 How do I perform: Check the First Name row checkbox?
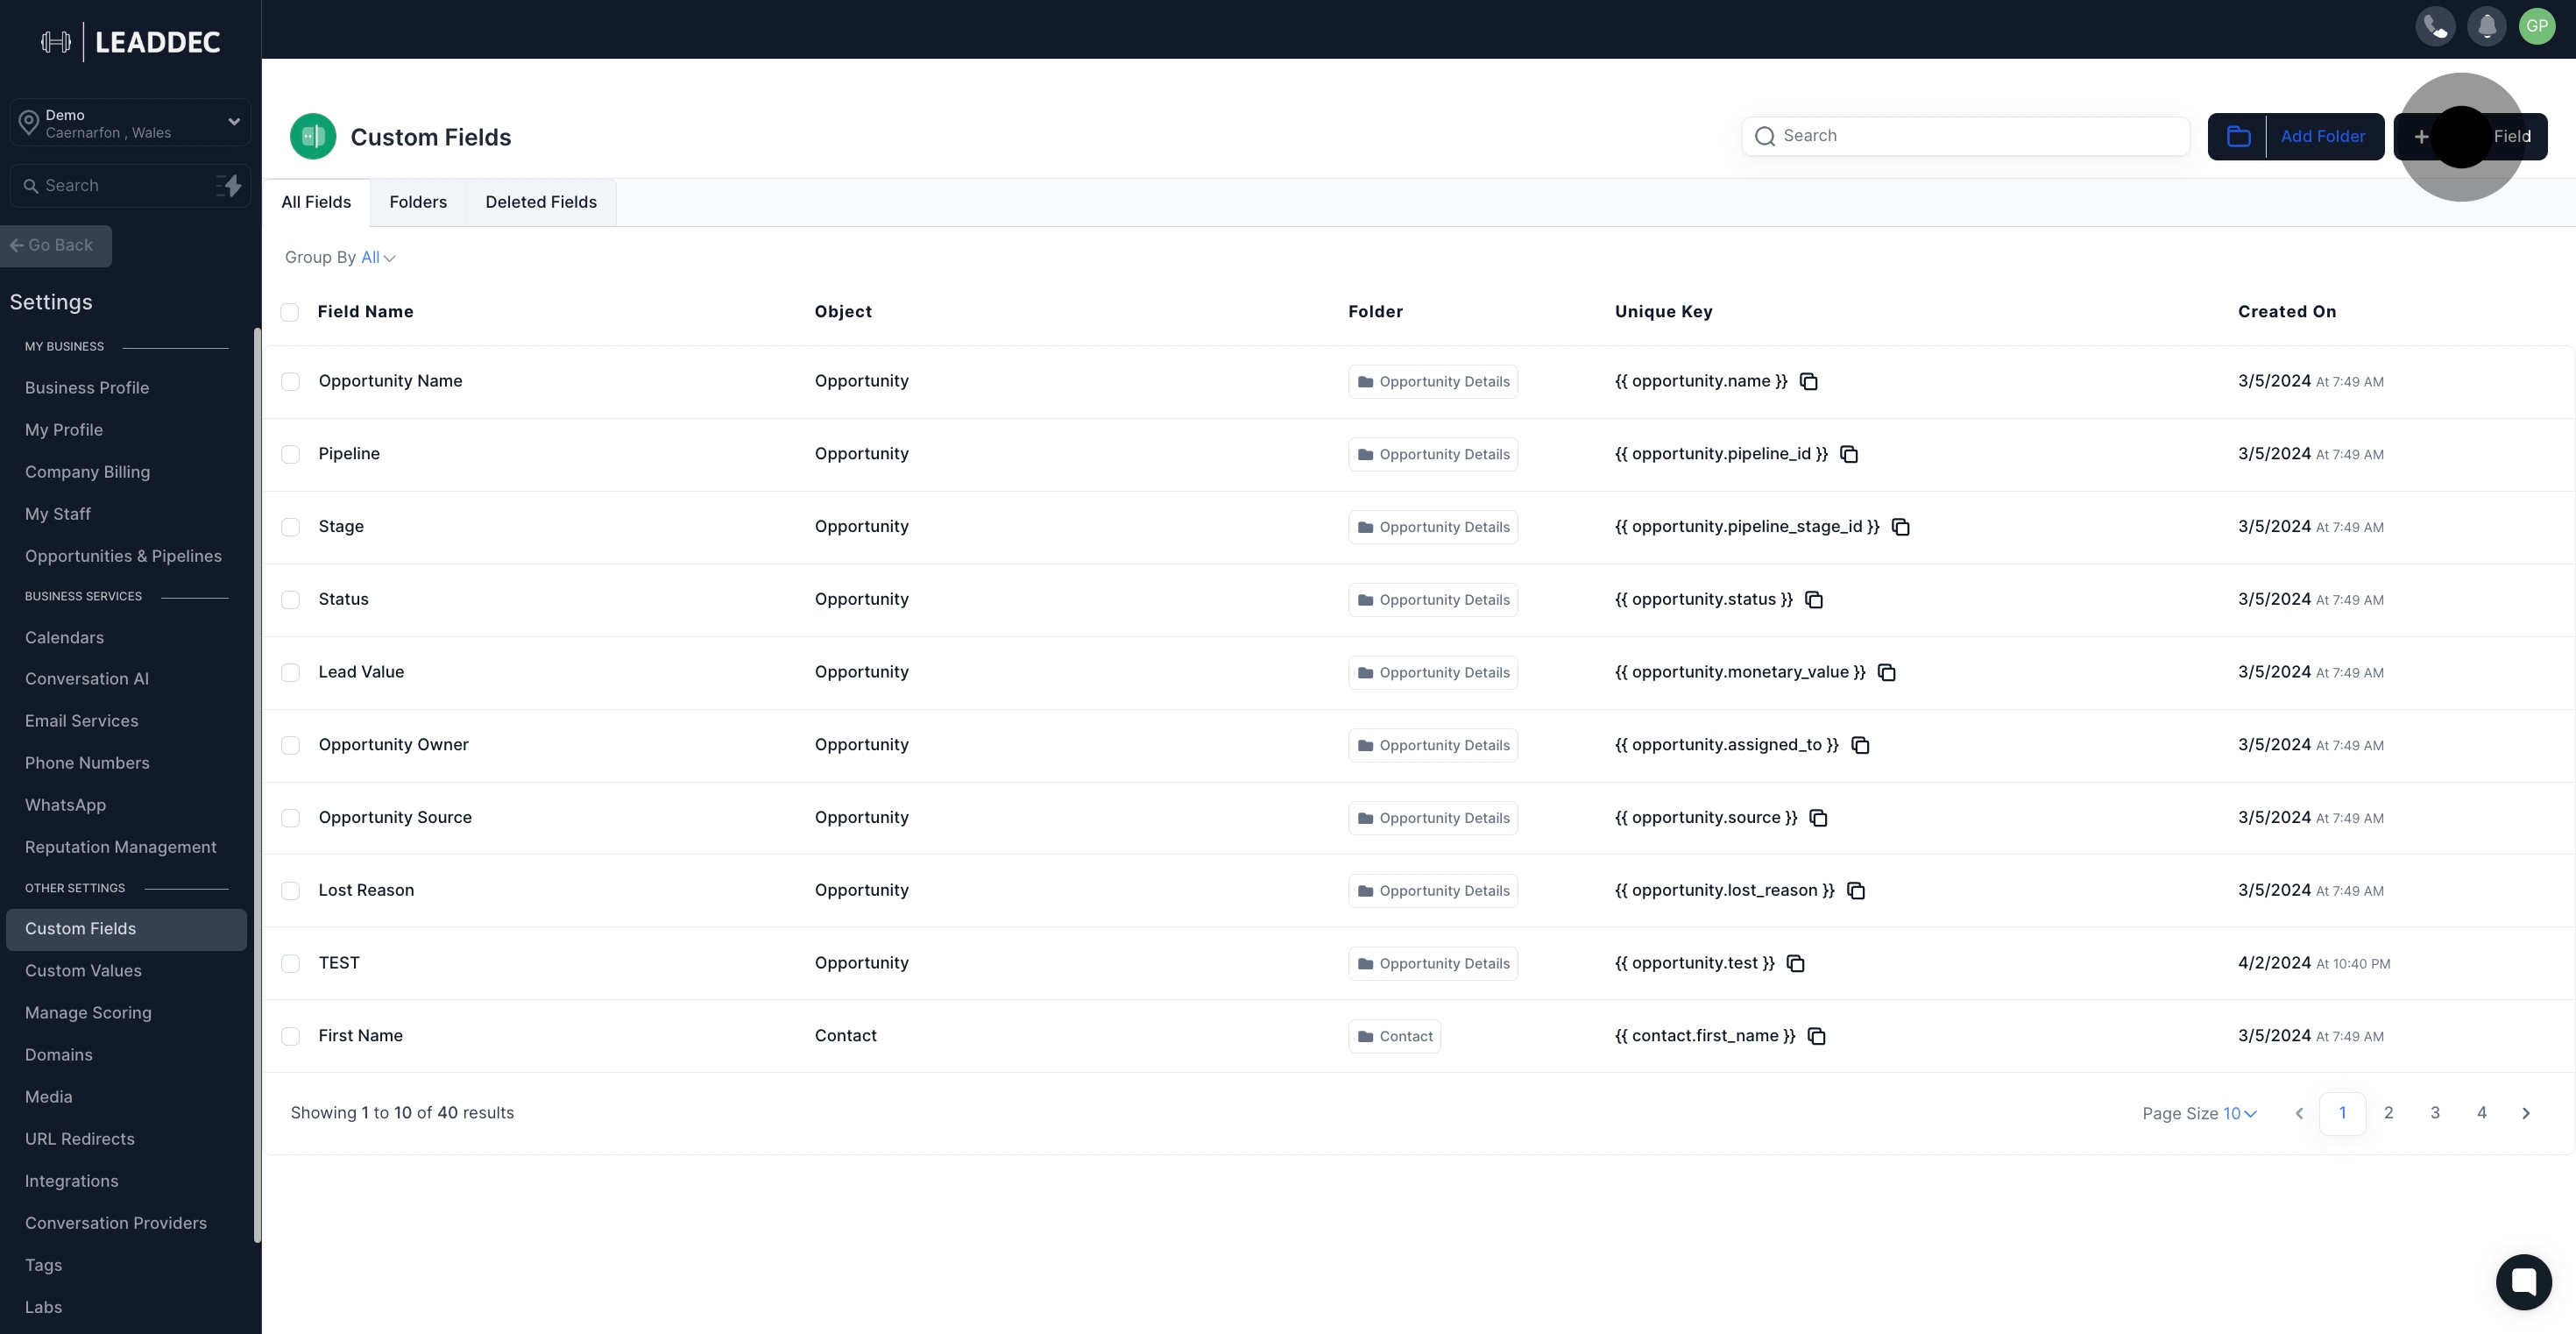[290, 1037]
